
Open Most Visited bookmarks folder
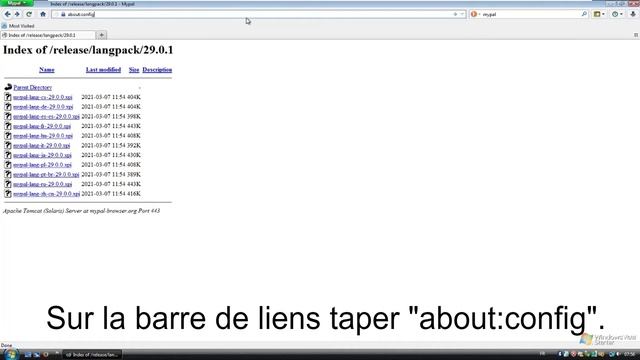(18, 26)
